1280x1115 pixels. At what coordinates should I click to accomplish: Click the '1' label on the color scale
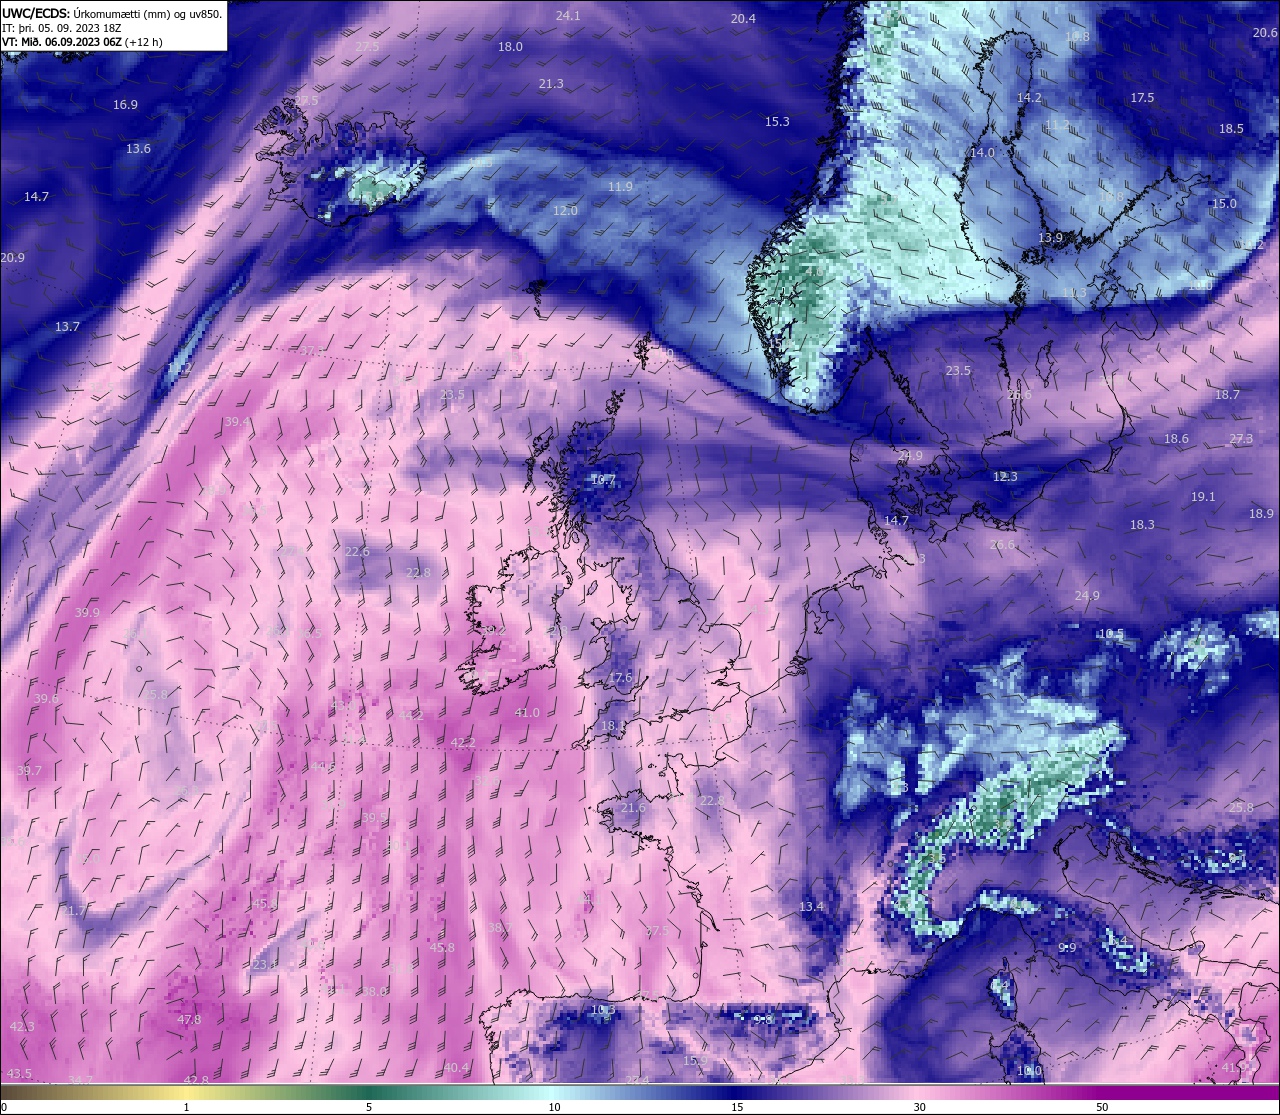click(186, 1107)
